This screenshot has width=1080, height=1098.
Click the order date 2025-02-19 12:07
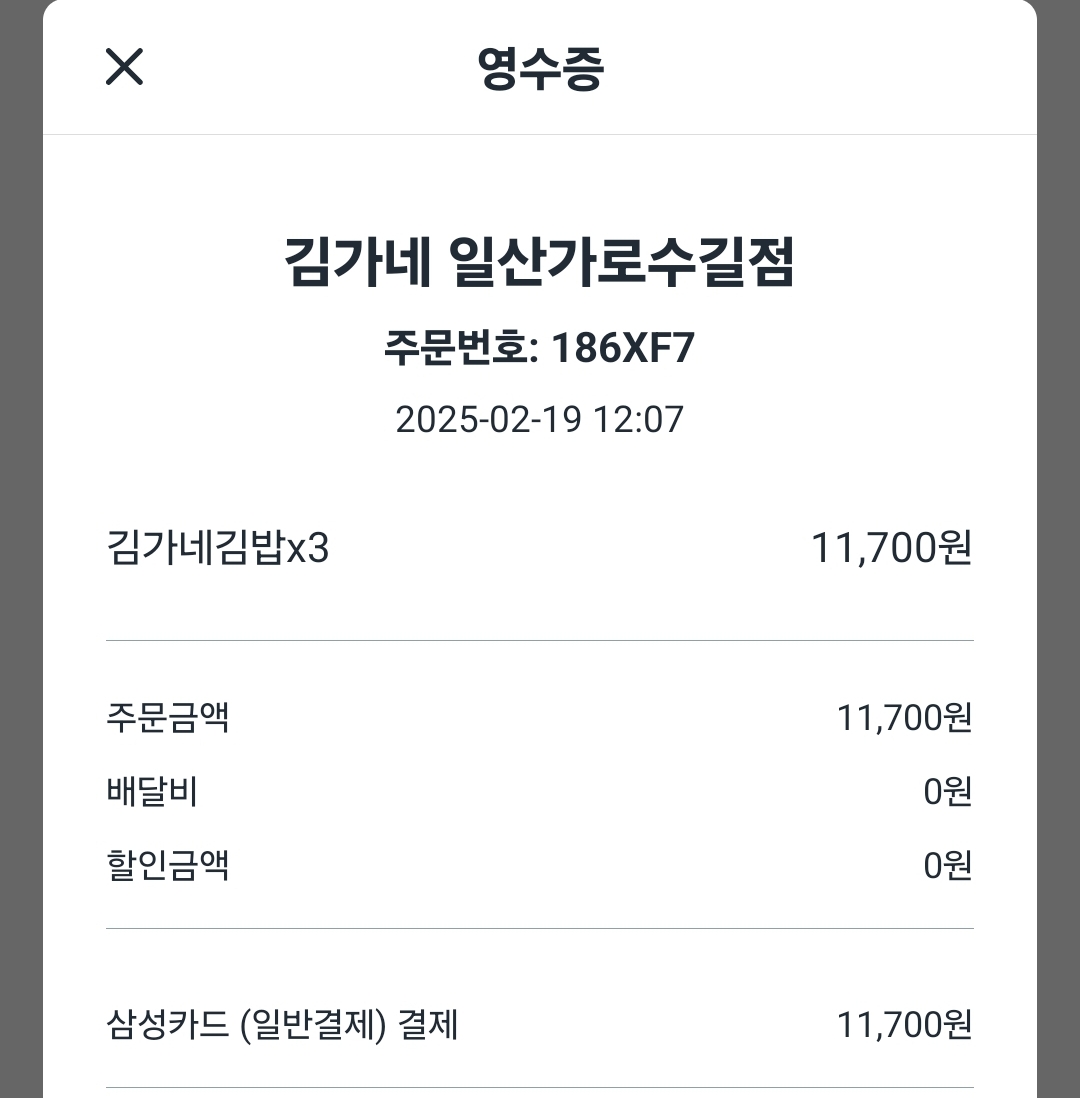pyautogui.click(x=540, y=419)
